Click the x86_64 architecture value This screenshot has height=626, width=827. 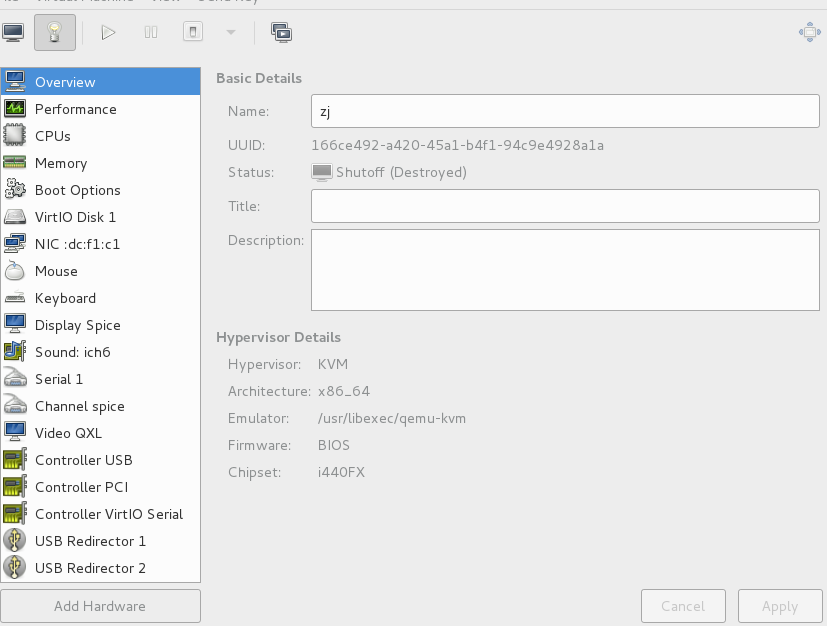[344, 391]
